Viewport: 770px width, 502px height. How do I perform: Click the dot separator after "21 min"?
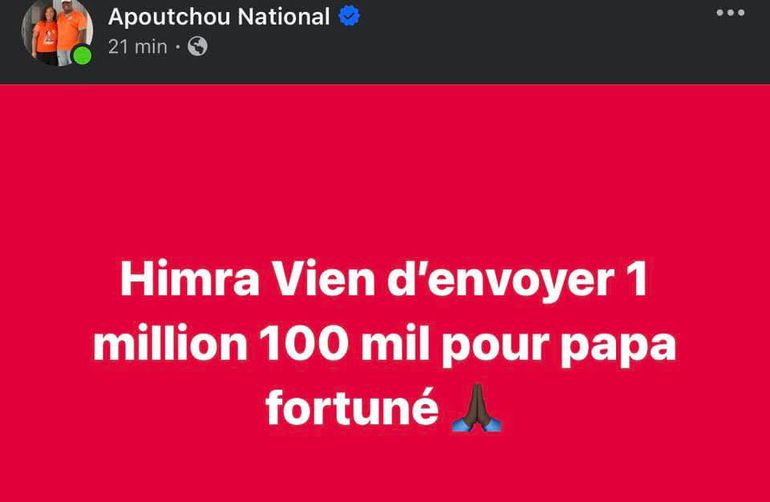(x=177, y=47)
